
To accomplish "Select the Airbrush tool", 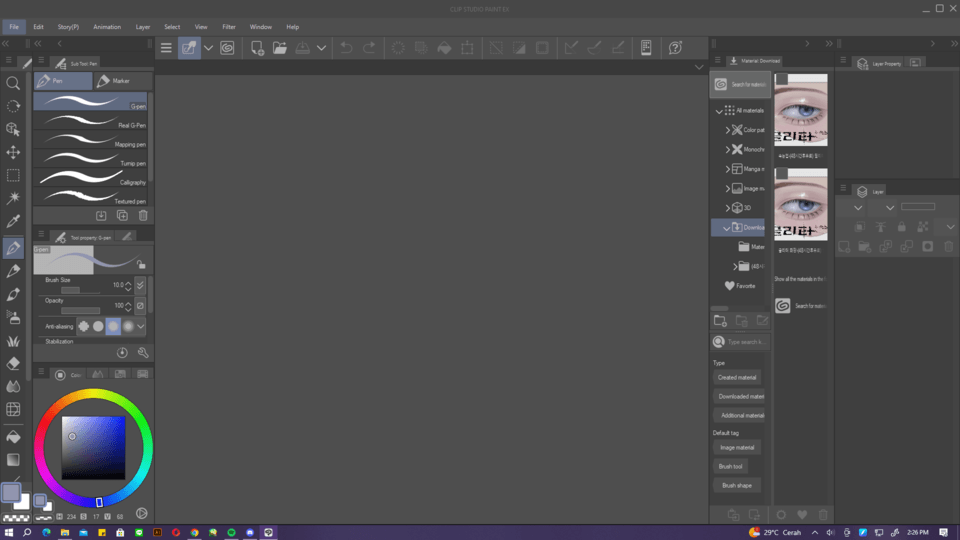I will (13, 317).
